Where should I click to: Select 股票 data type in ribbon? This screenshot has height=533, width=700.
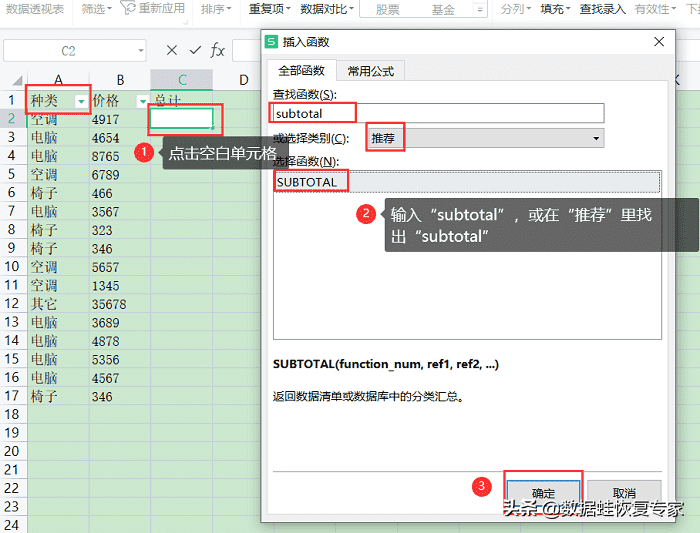click(x=387, y=9)
